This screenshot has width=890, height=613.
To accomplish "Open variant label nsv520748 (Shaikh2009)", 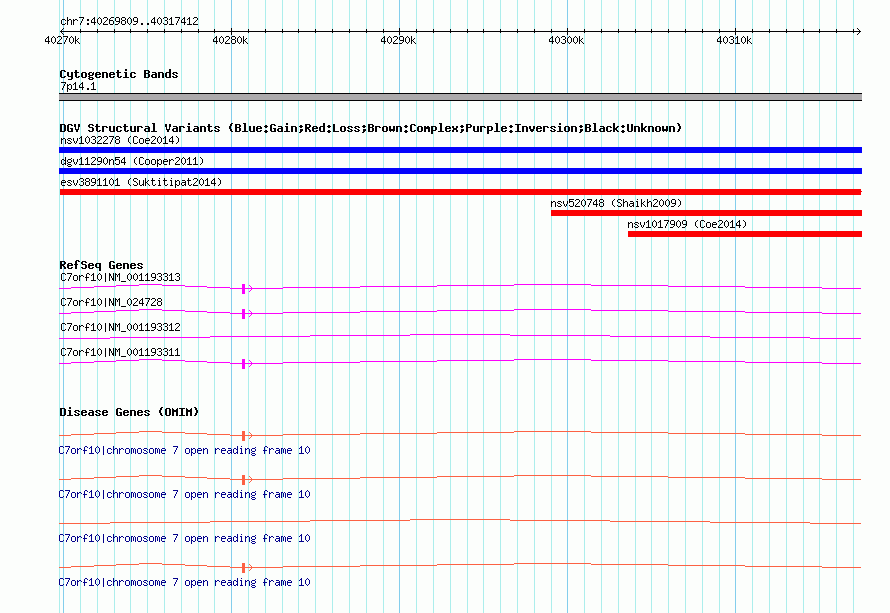I will pos(616,203).
